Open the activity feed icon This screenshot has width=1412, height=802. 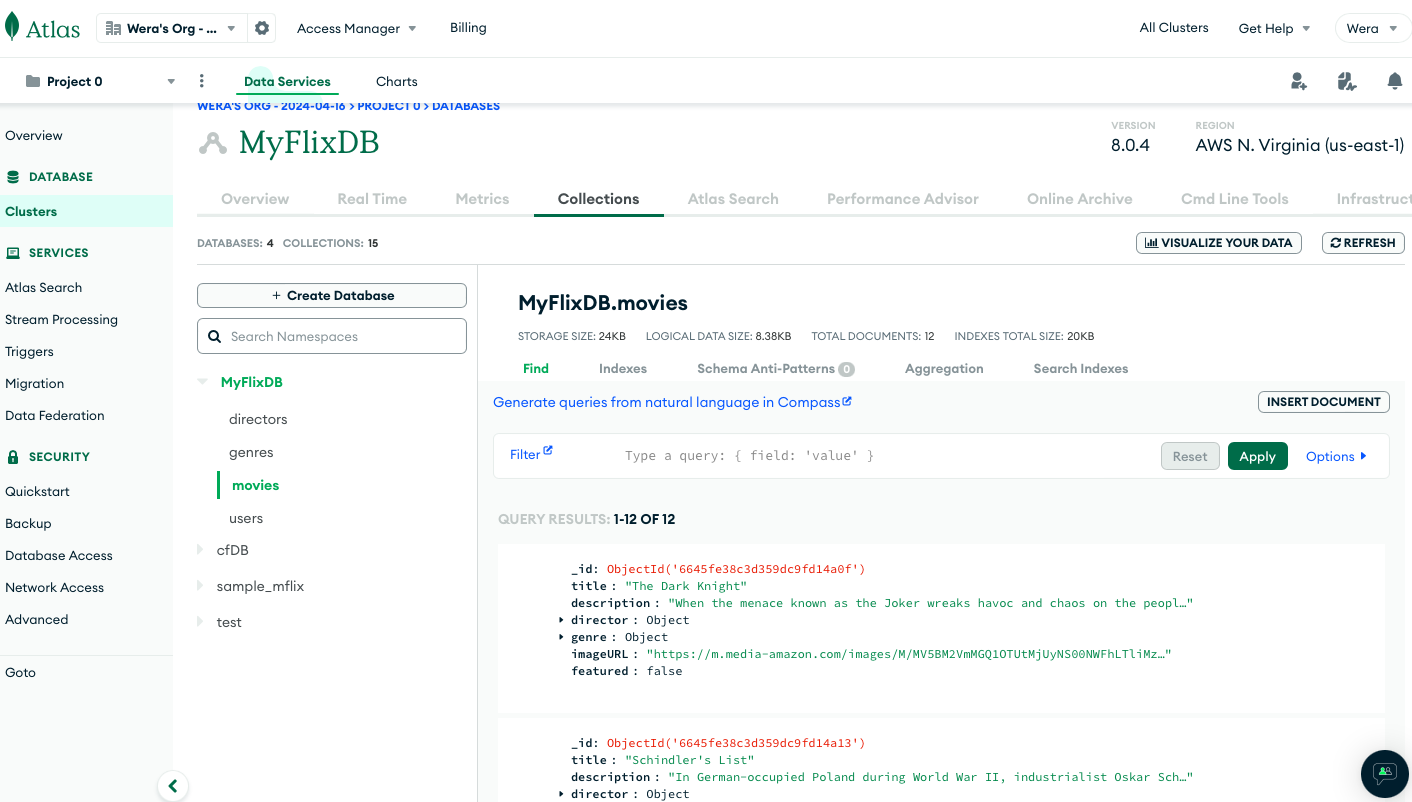click(1347, 81)
